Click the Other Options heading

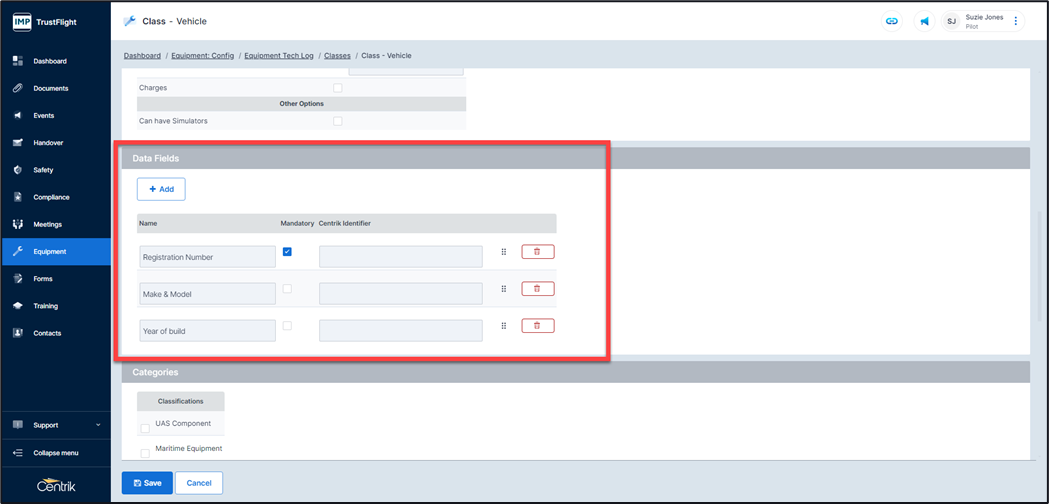[302, 104]
